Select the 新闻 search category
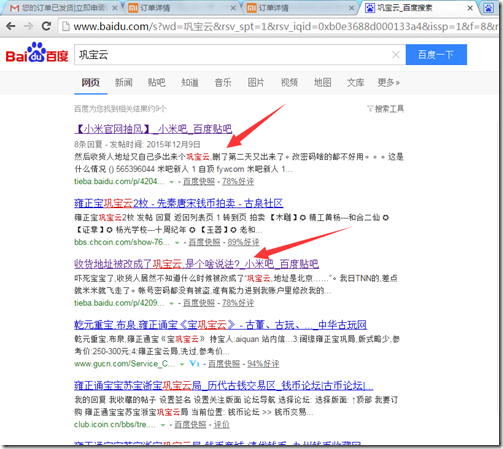 tap(124, 82)
